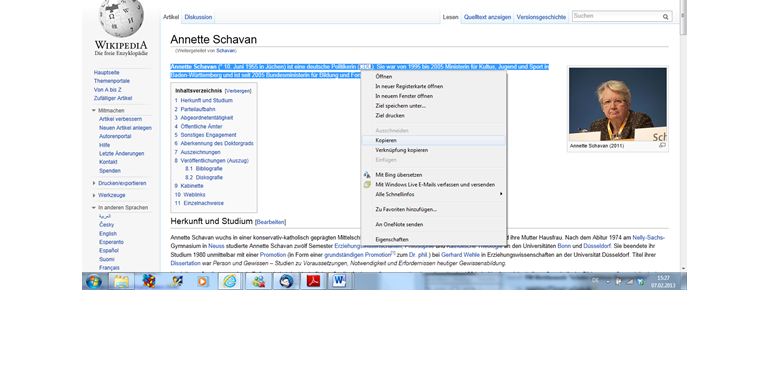Open Adobe Reader taskbar icon
This screenshot has height=387, width=768.
(x=313, y=281)
